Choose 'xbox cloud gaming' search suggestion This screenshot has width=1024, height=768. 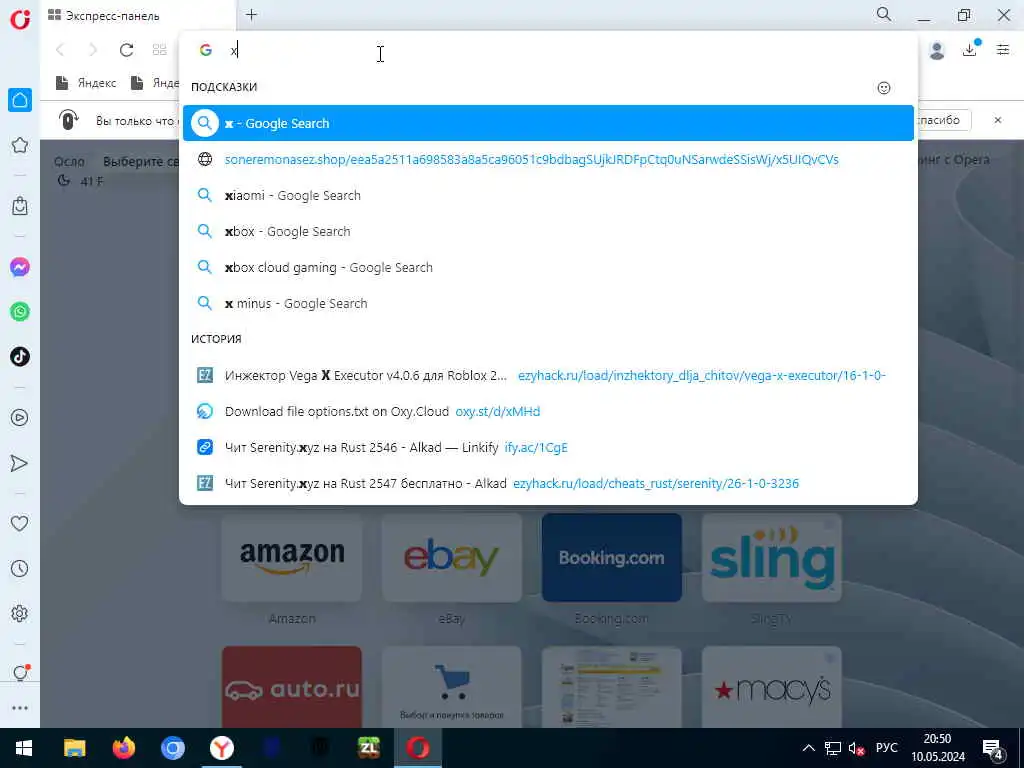548,267
